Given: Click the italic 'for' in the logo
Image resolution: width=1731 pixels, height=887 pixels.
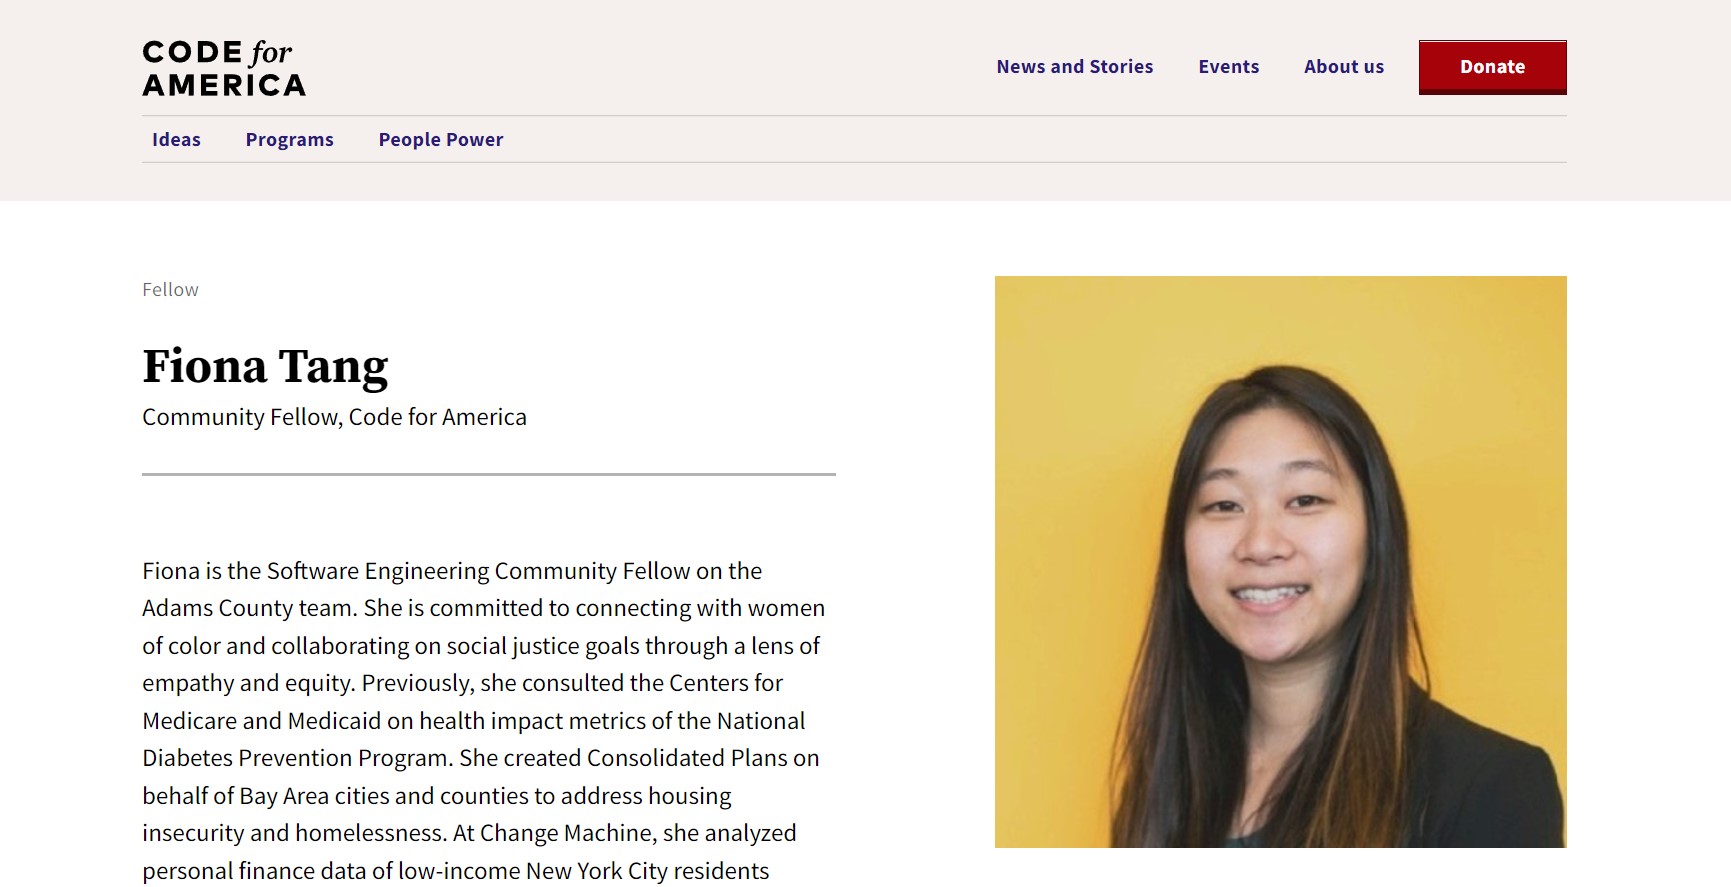Looking at the screenshot, I should (x=271, y=52).
